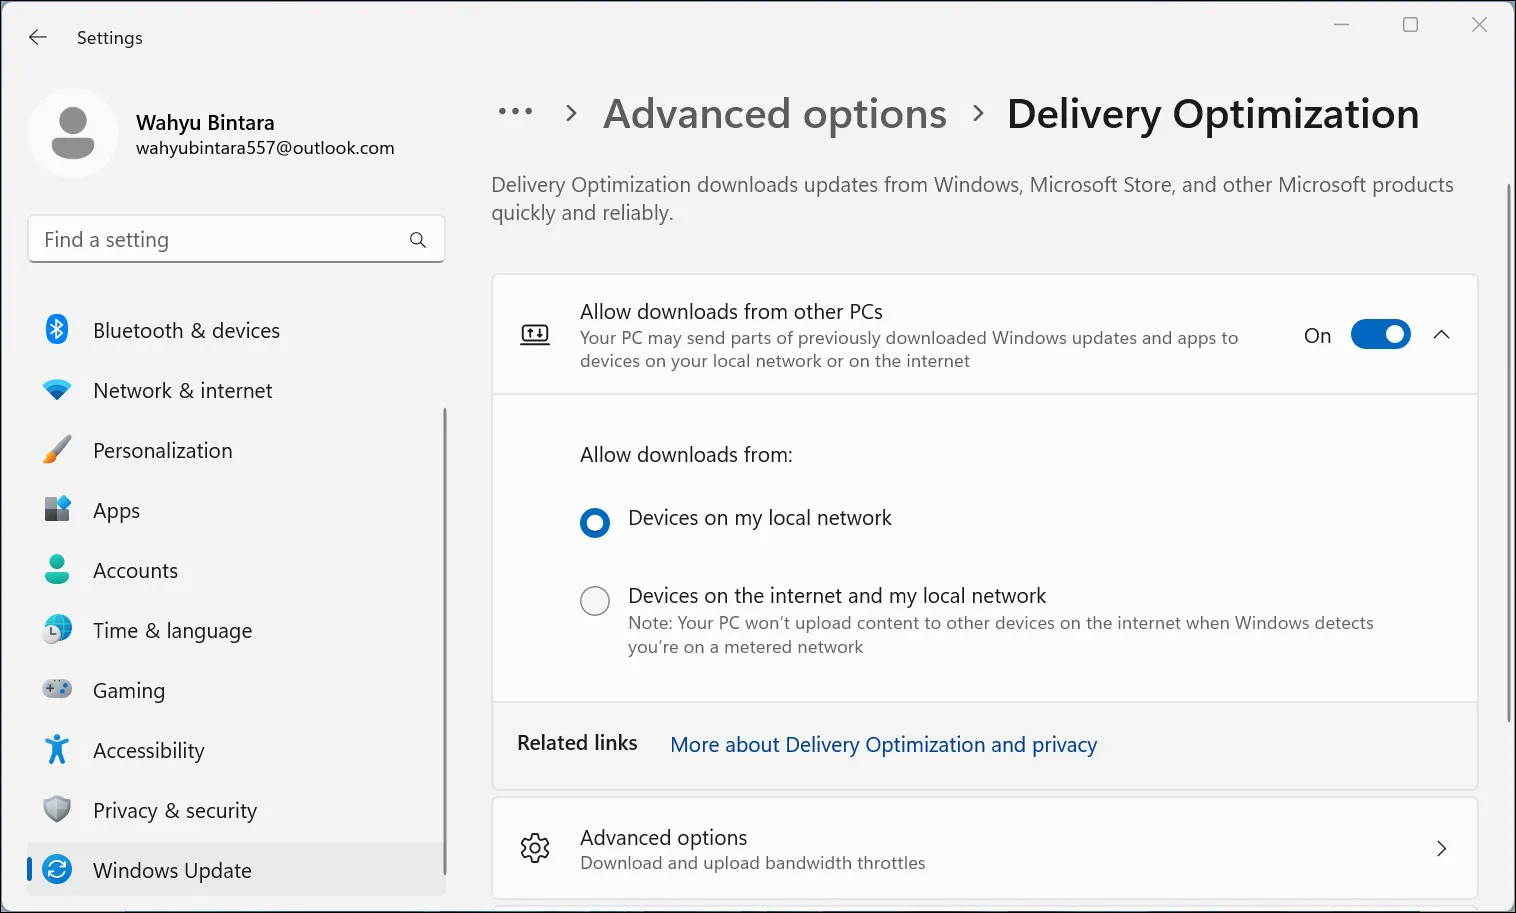Click the Apps icon in sidebar
This screenshot has height=913, width=1516.
tap(57, 510)
